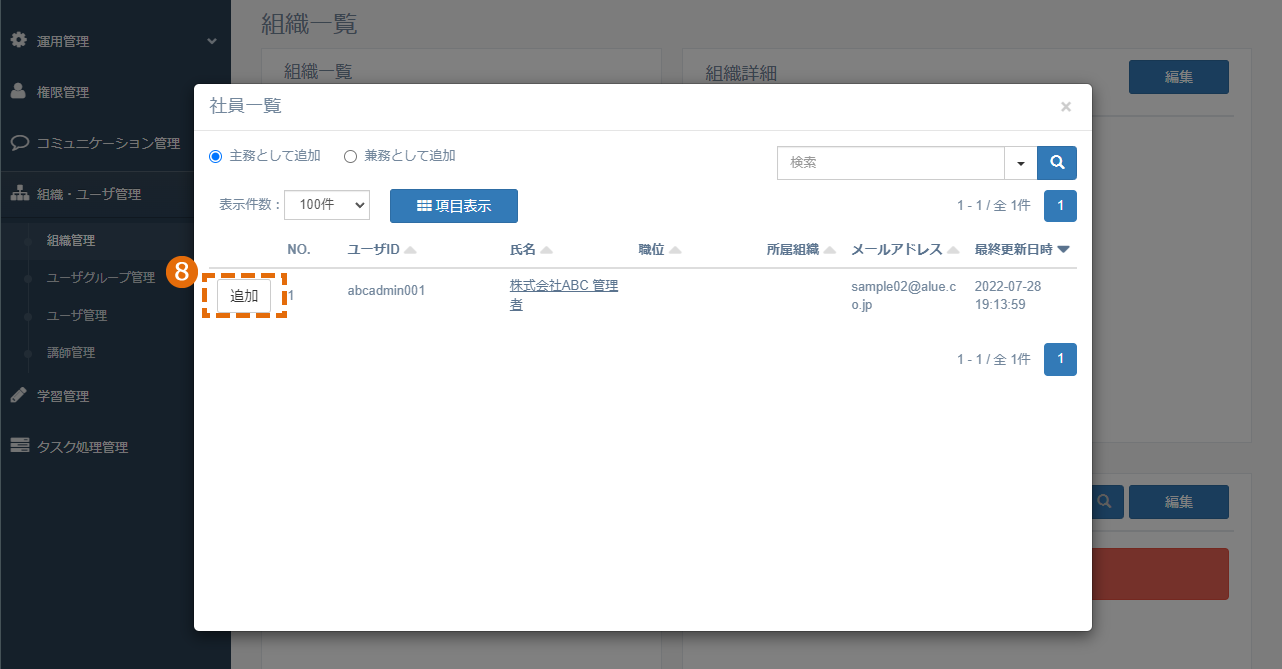1282x669 pixels.
Task: Click the 2022-07-28 19:13:59 timestamp cell
Action: pyautogui.click(x=1008, y=295)
